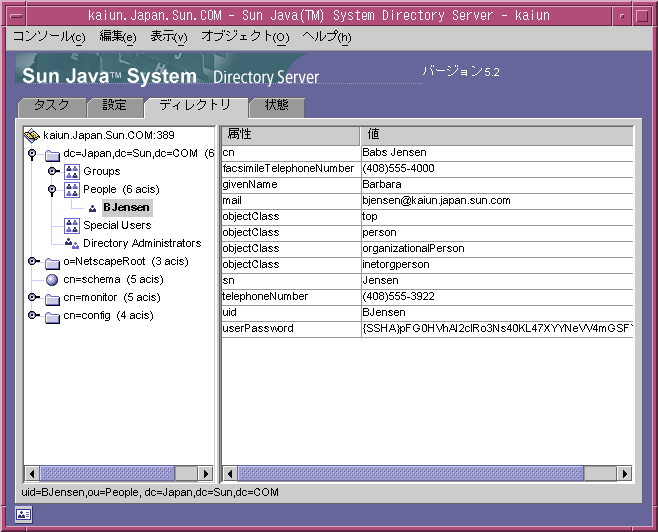This screenshot has height=532, width=658.
Task: Select the cn=monitor (5 acis) label
Action: tap(112, 298)
